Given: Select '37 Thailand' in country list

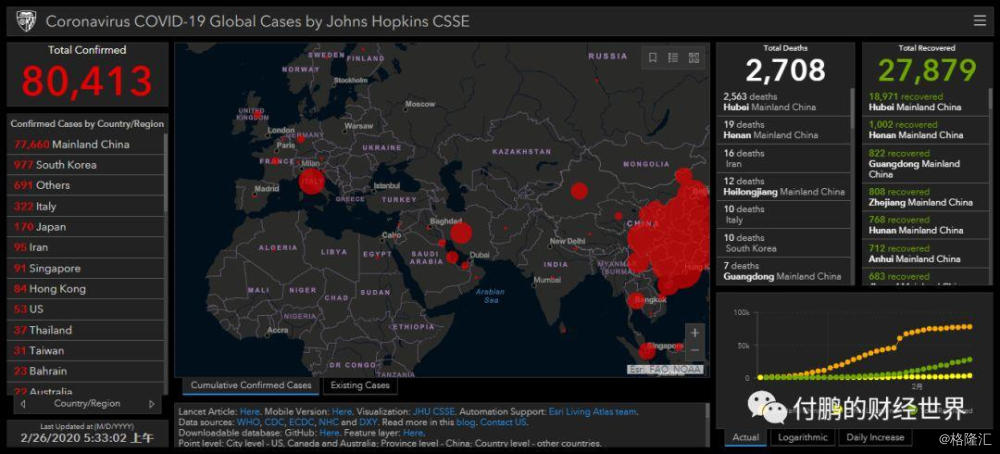Looking at the screenshot, I should pyautogui.click(x=86, y=330).
